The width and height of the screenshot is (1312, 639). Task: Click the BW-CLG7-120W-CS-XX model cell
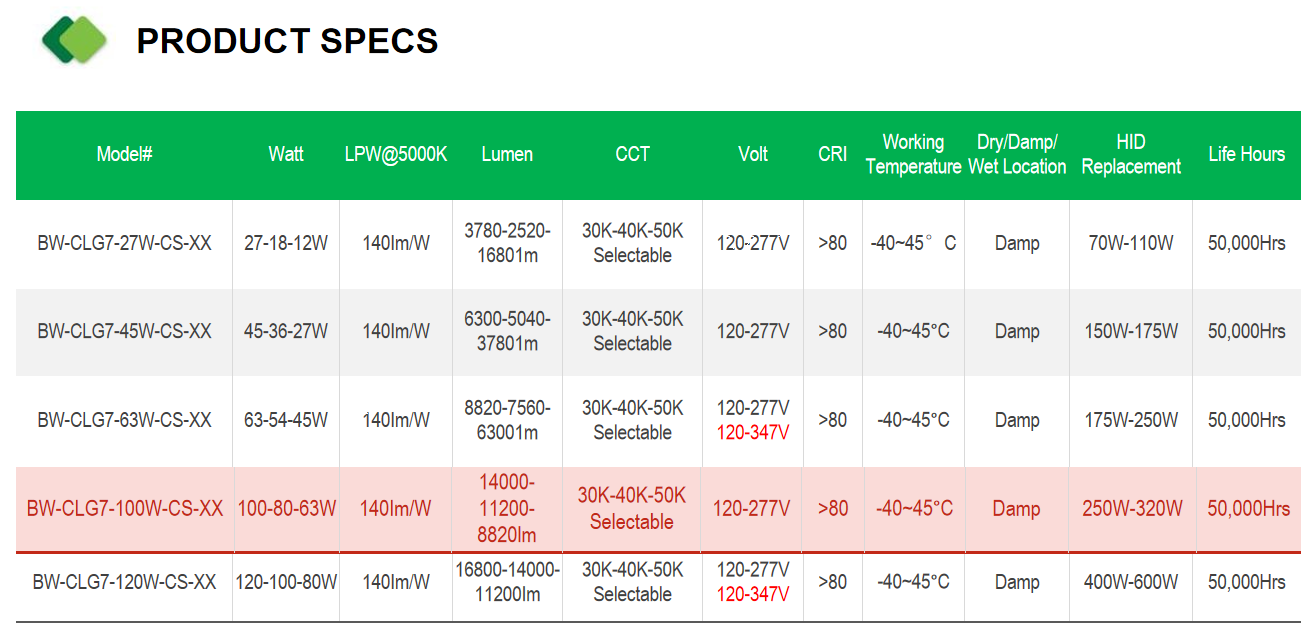click(x=124, y=582)
